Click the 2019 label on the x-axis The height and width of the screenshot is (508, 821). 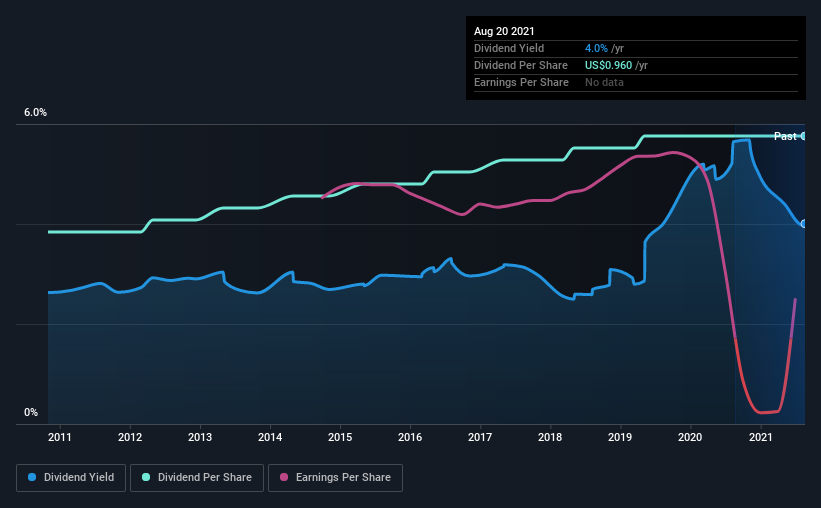(x=620, y=437)
